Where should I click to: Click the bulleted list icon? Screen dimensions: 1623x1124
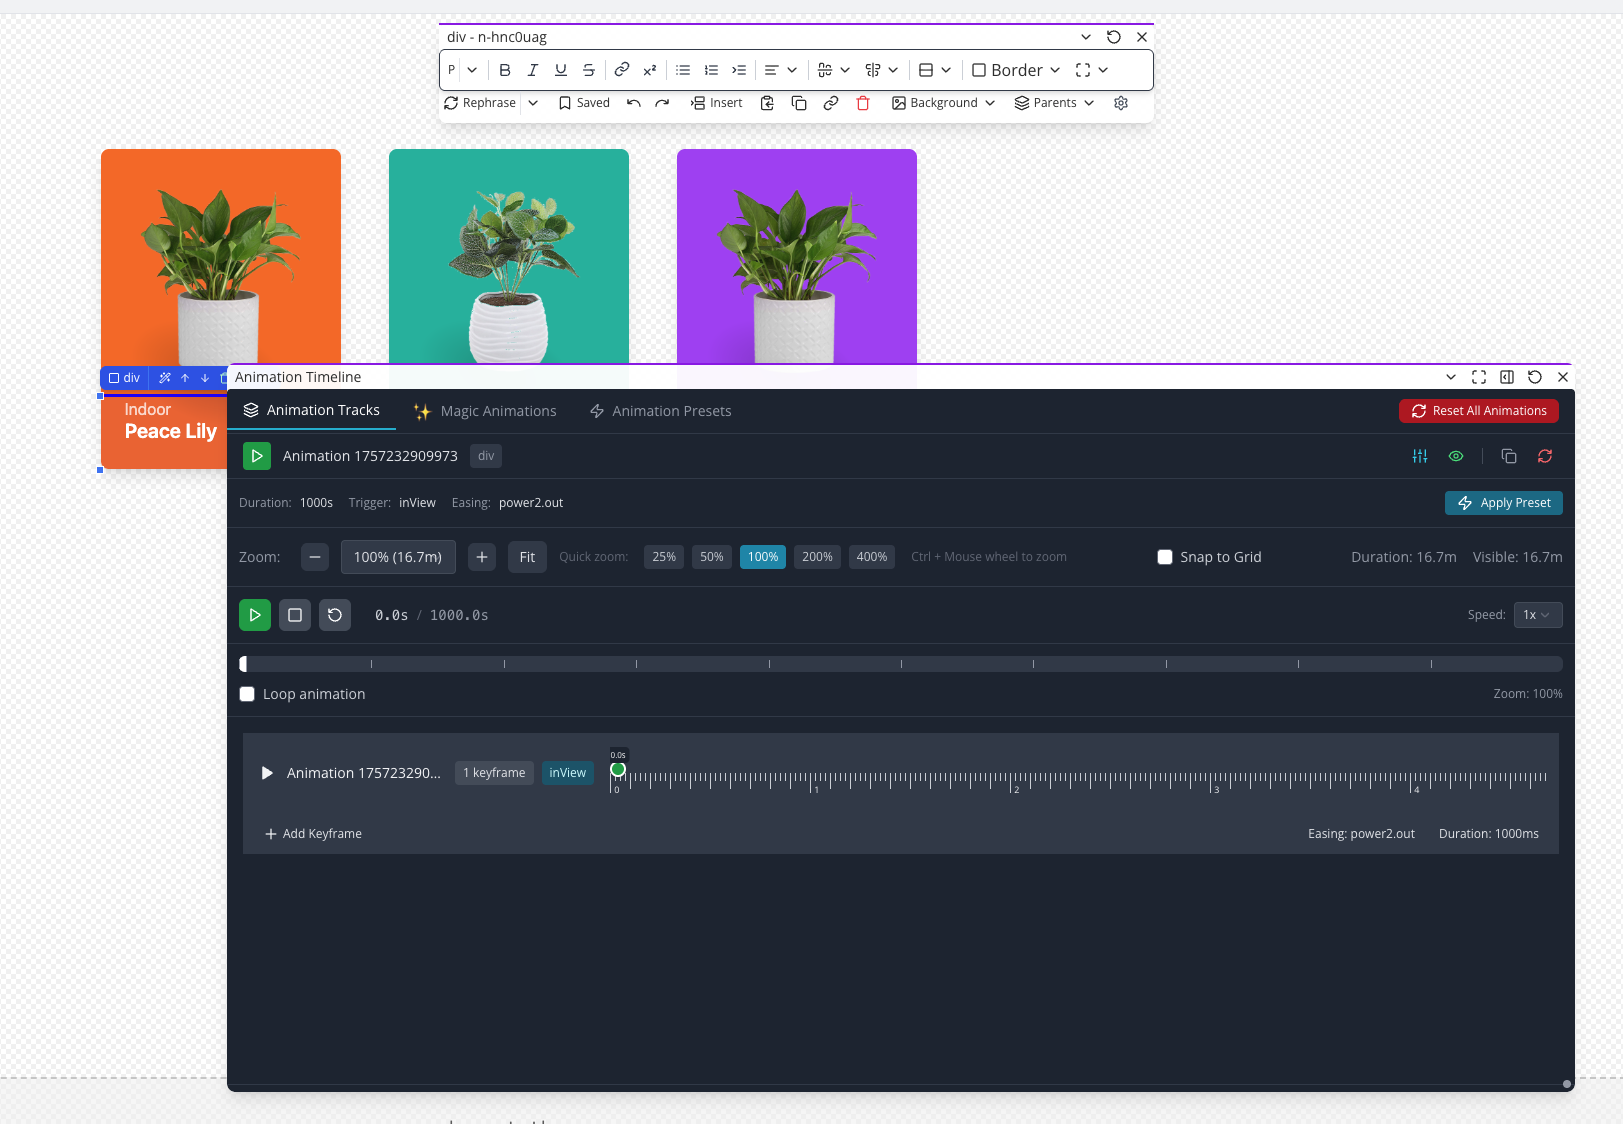pos(683,70)
